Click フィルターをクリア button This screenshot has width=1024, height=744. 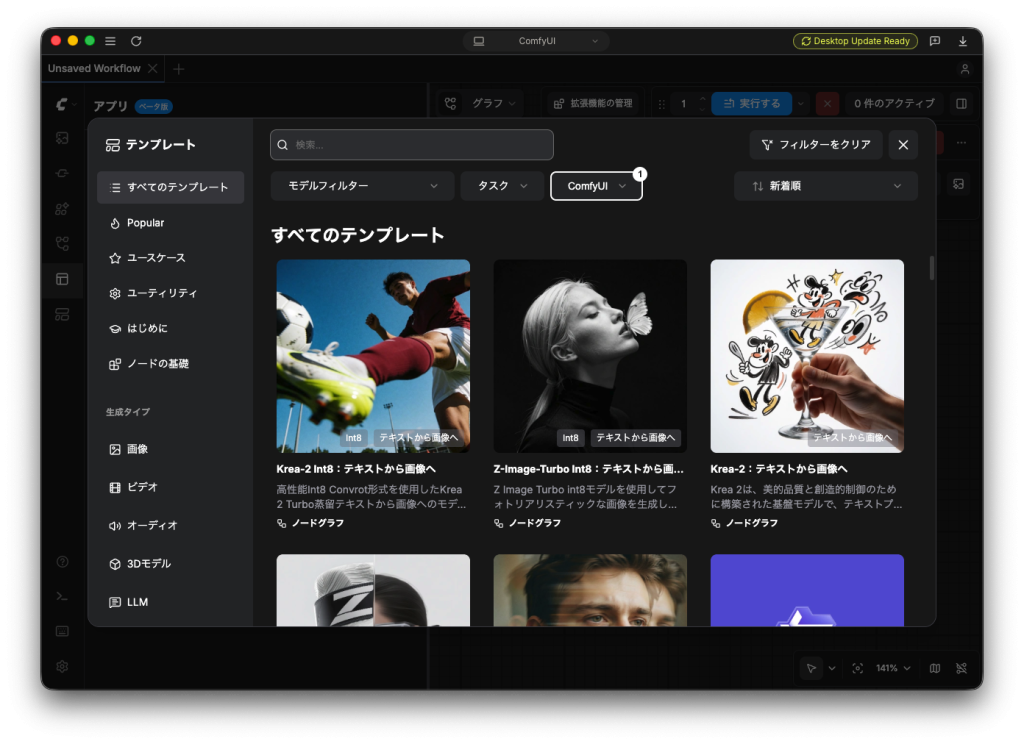pyautogui.click(x=816, y=144)
